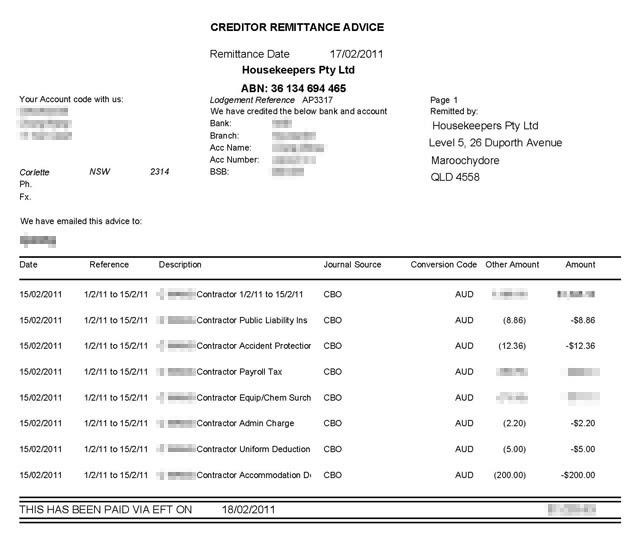
Task: Select the ABN: 36 134 694 465 text
Action: 293,88
